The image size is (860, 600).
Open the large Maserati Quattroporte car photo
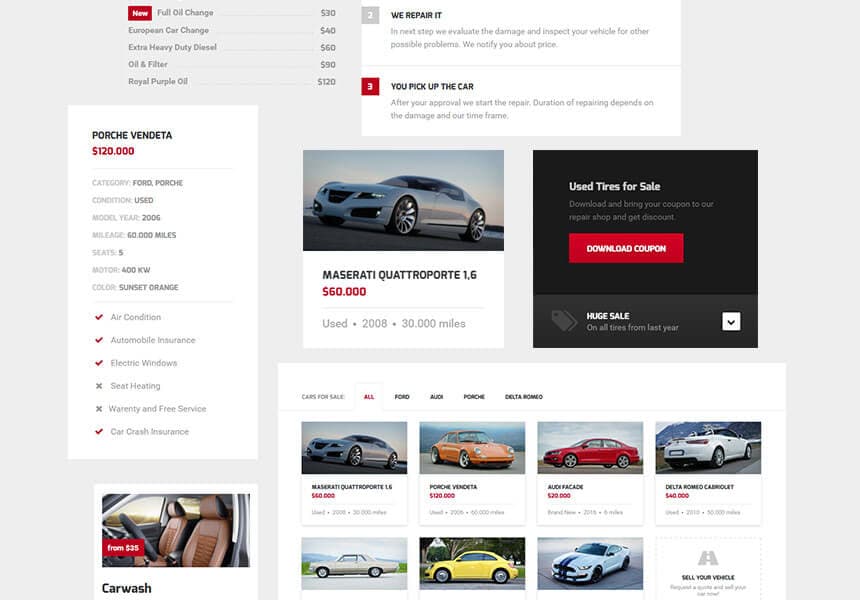point(403,200)
